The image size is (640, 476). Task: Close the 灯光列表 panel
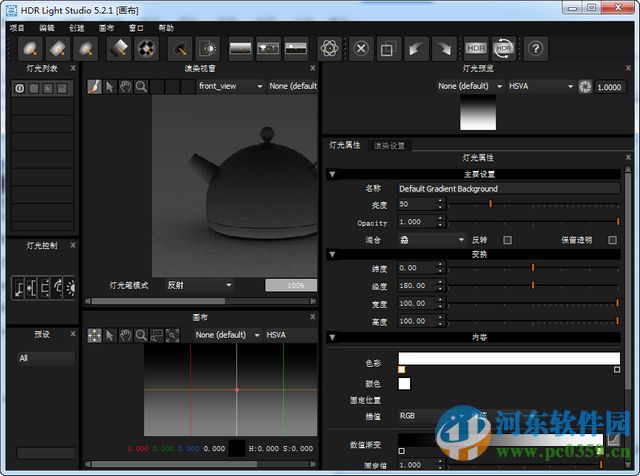pos(73,68)
